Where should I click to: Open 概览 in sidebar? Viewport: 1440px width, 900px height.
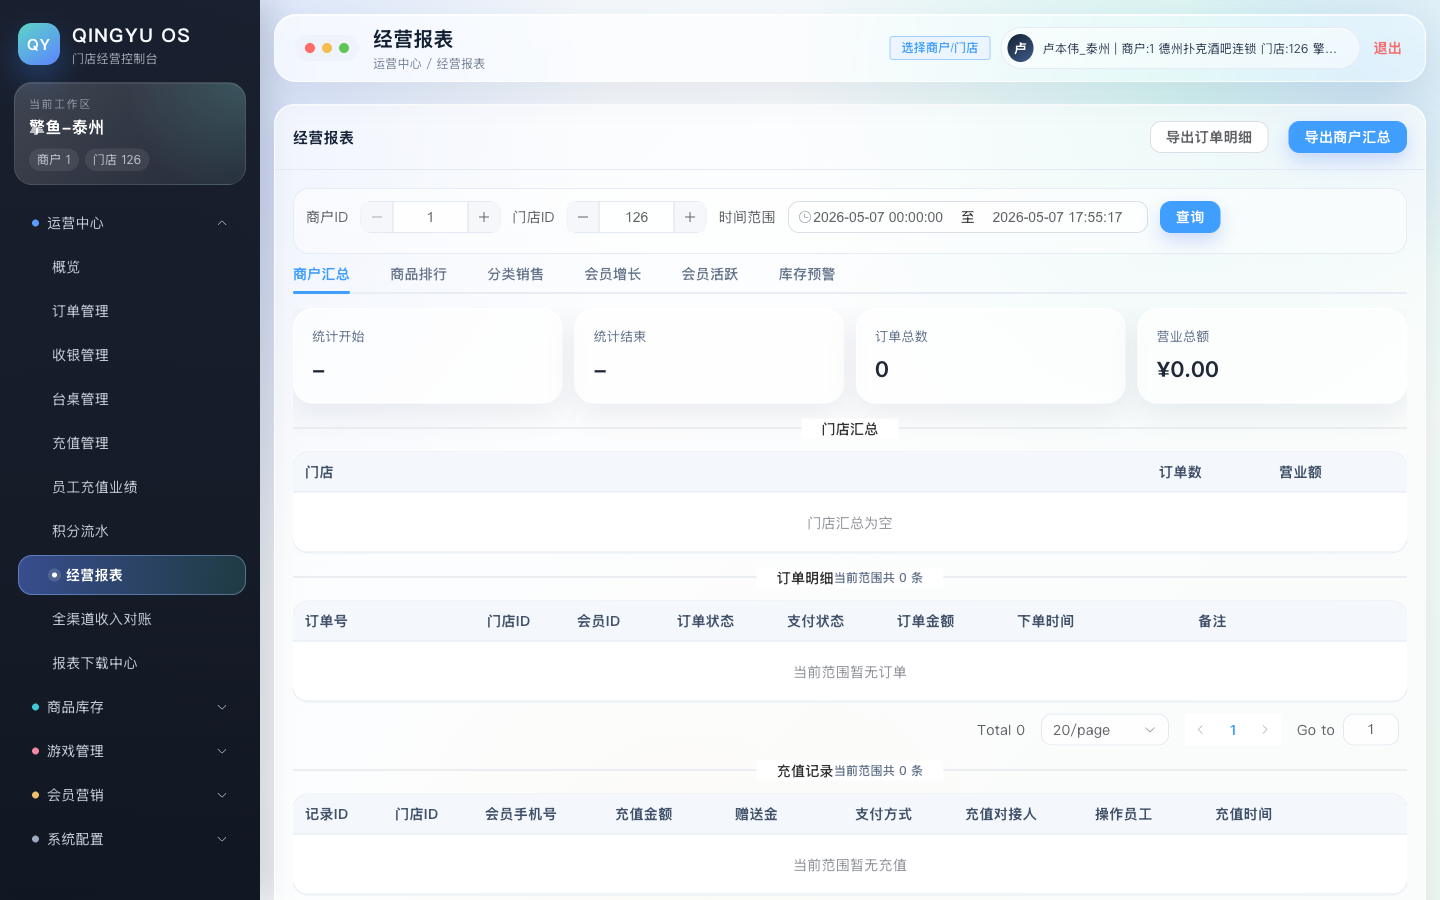pos(132,267)
